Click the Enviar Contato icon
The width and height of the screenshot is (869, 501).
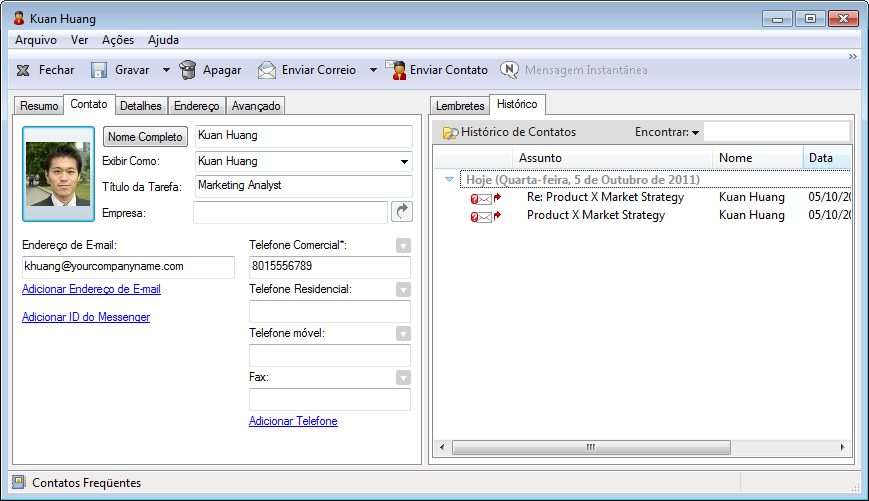click(x=396, y=70)
